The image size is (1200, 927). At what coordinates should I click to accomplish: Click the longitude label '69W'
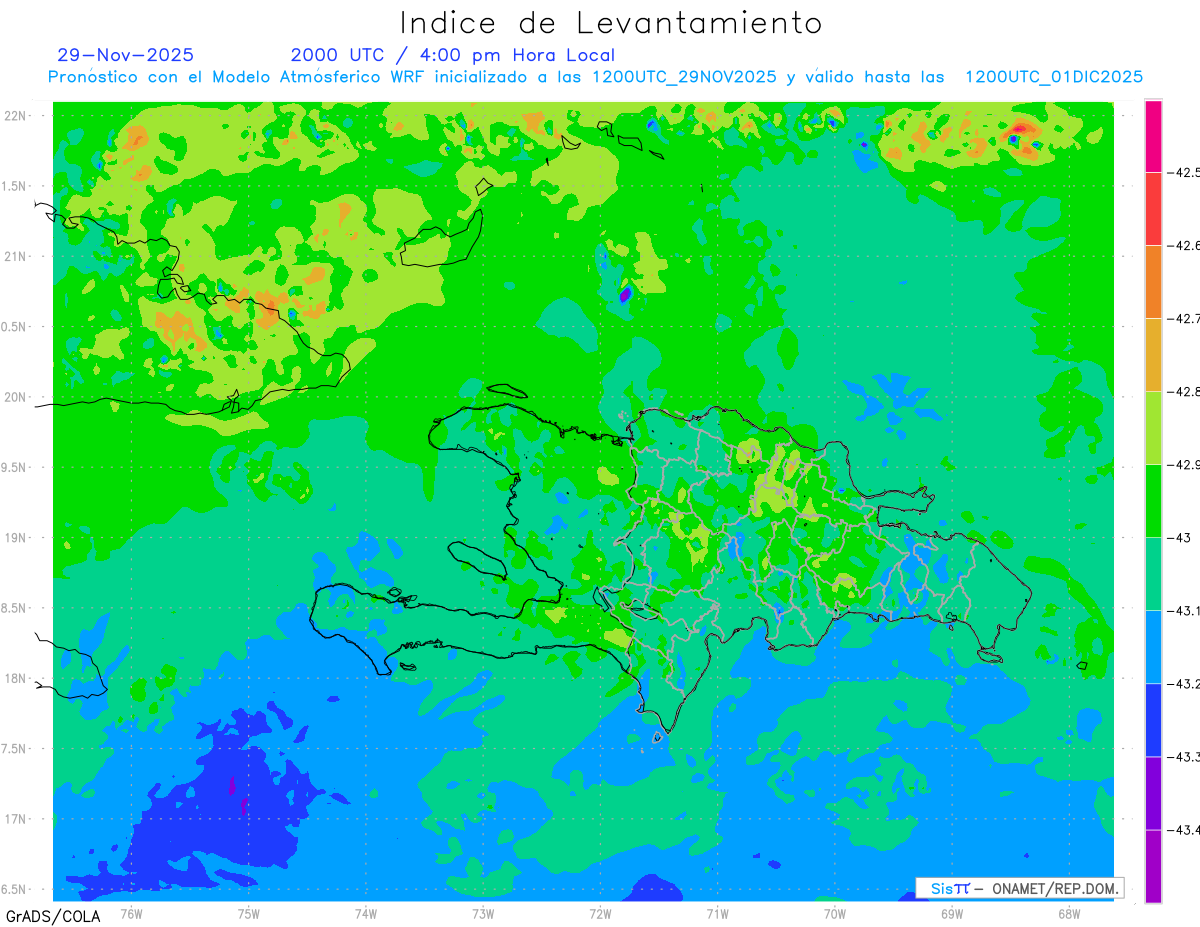point(952,913)
